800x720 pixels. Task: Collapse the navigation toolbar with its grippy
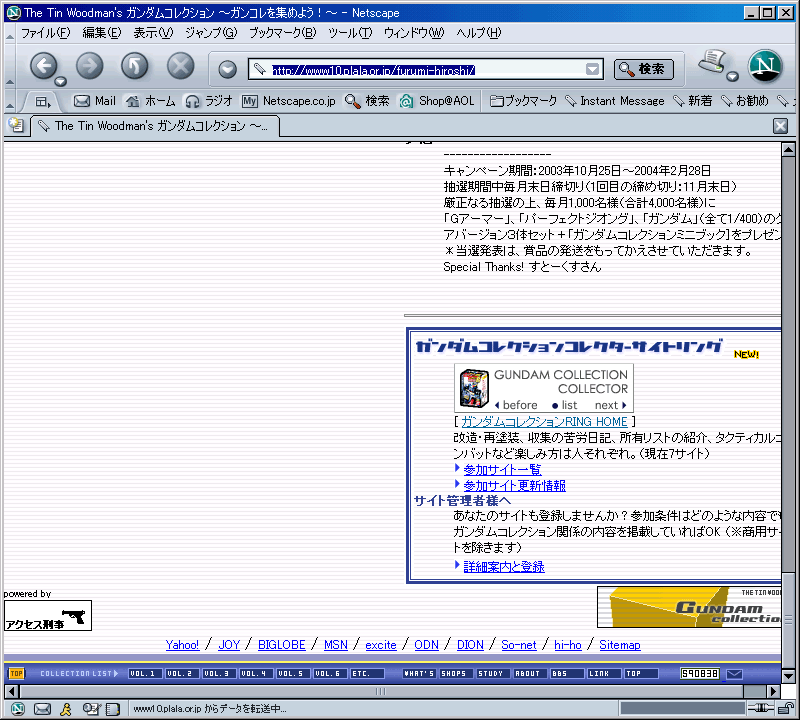click(x=10, y=66)
